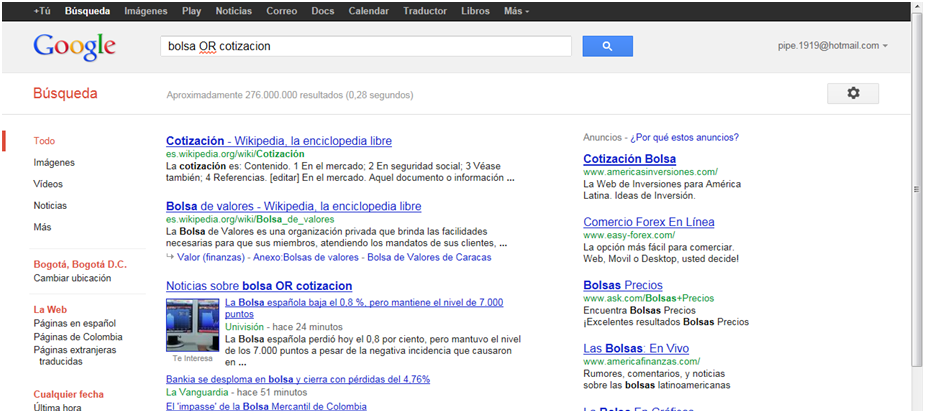Viewport: 925px width, 413px height.
Task: Open the pipe.1919@hotmail.com account dropdown
Action: tap(833, 45)
